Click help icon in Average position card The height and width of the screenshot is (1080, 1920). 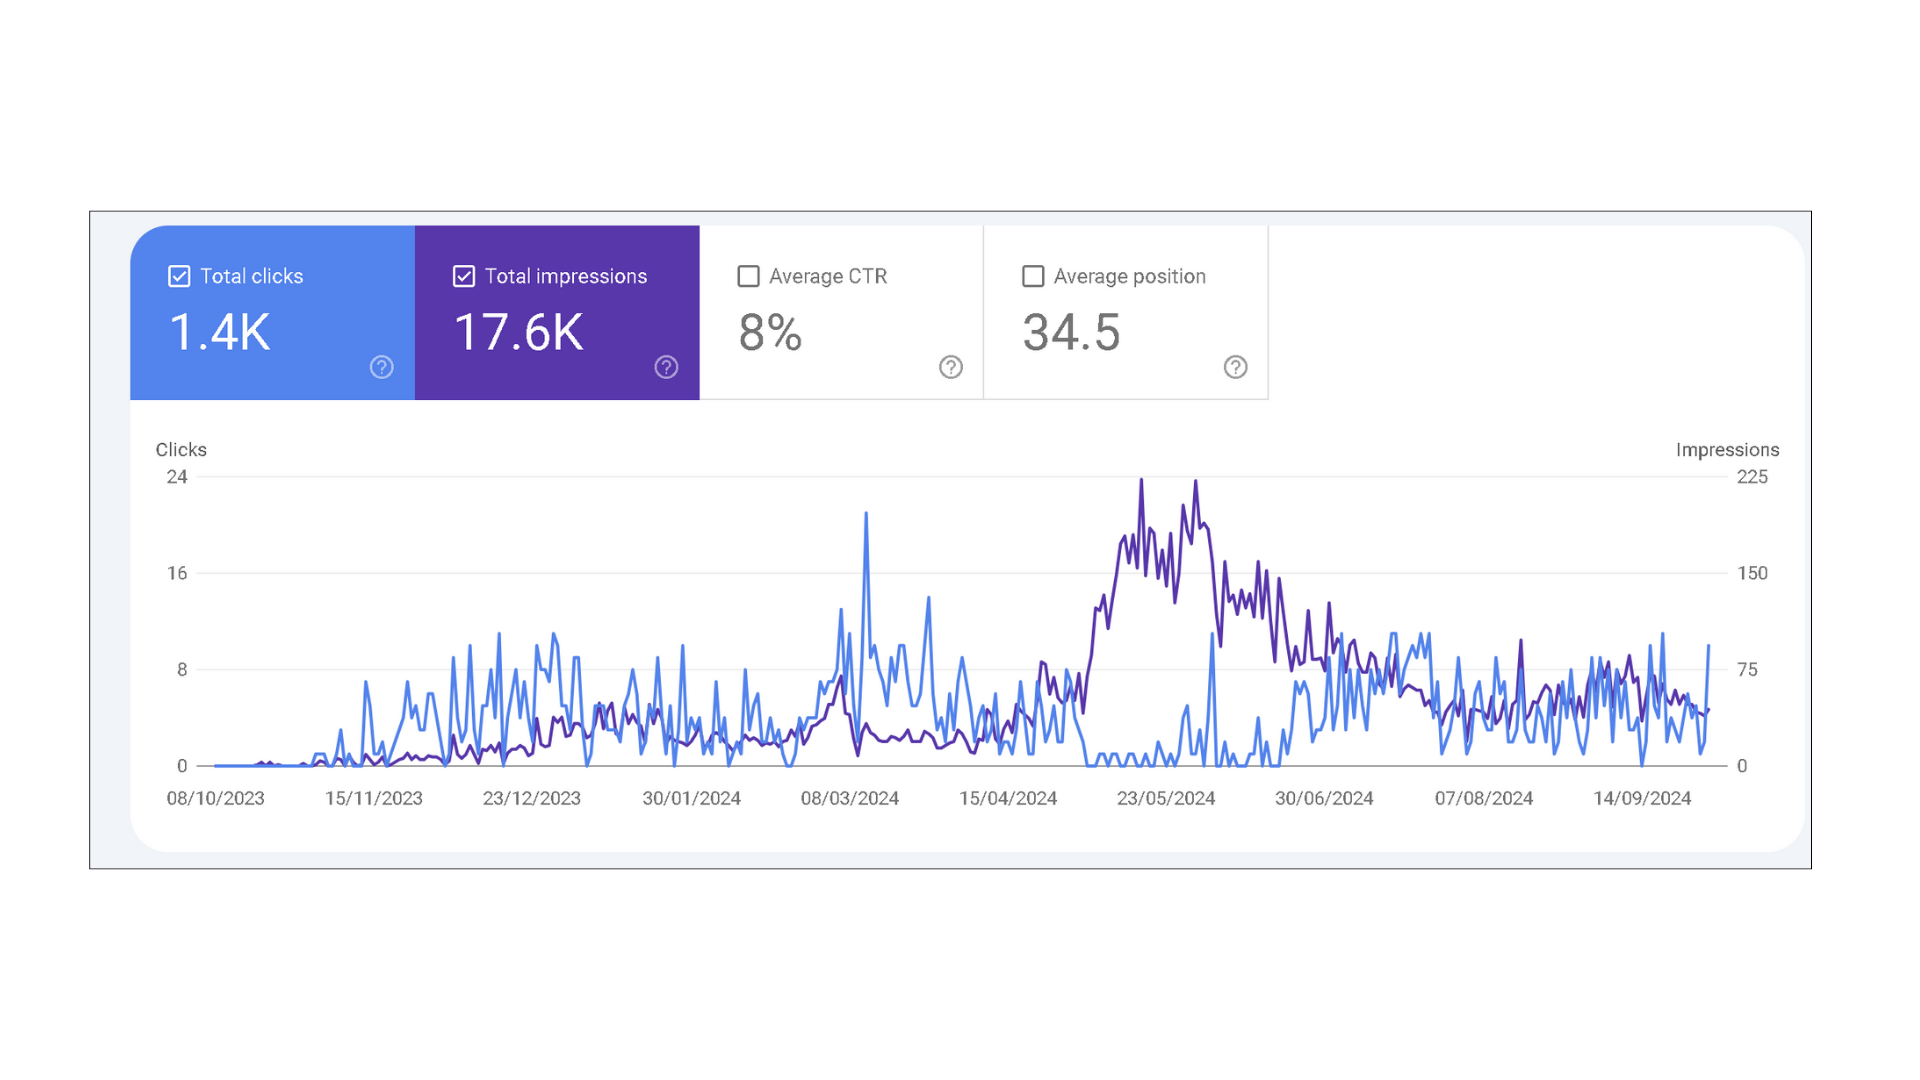coord(1235,367)
